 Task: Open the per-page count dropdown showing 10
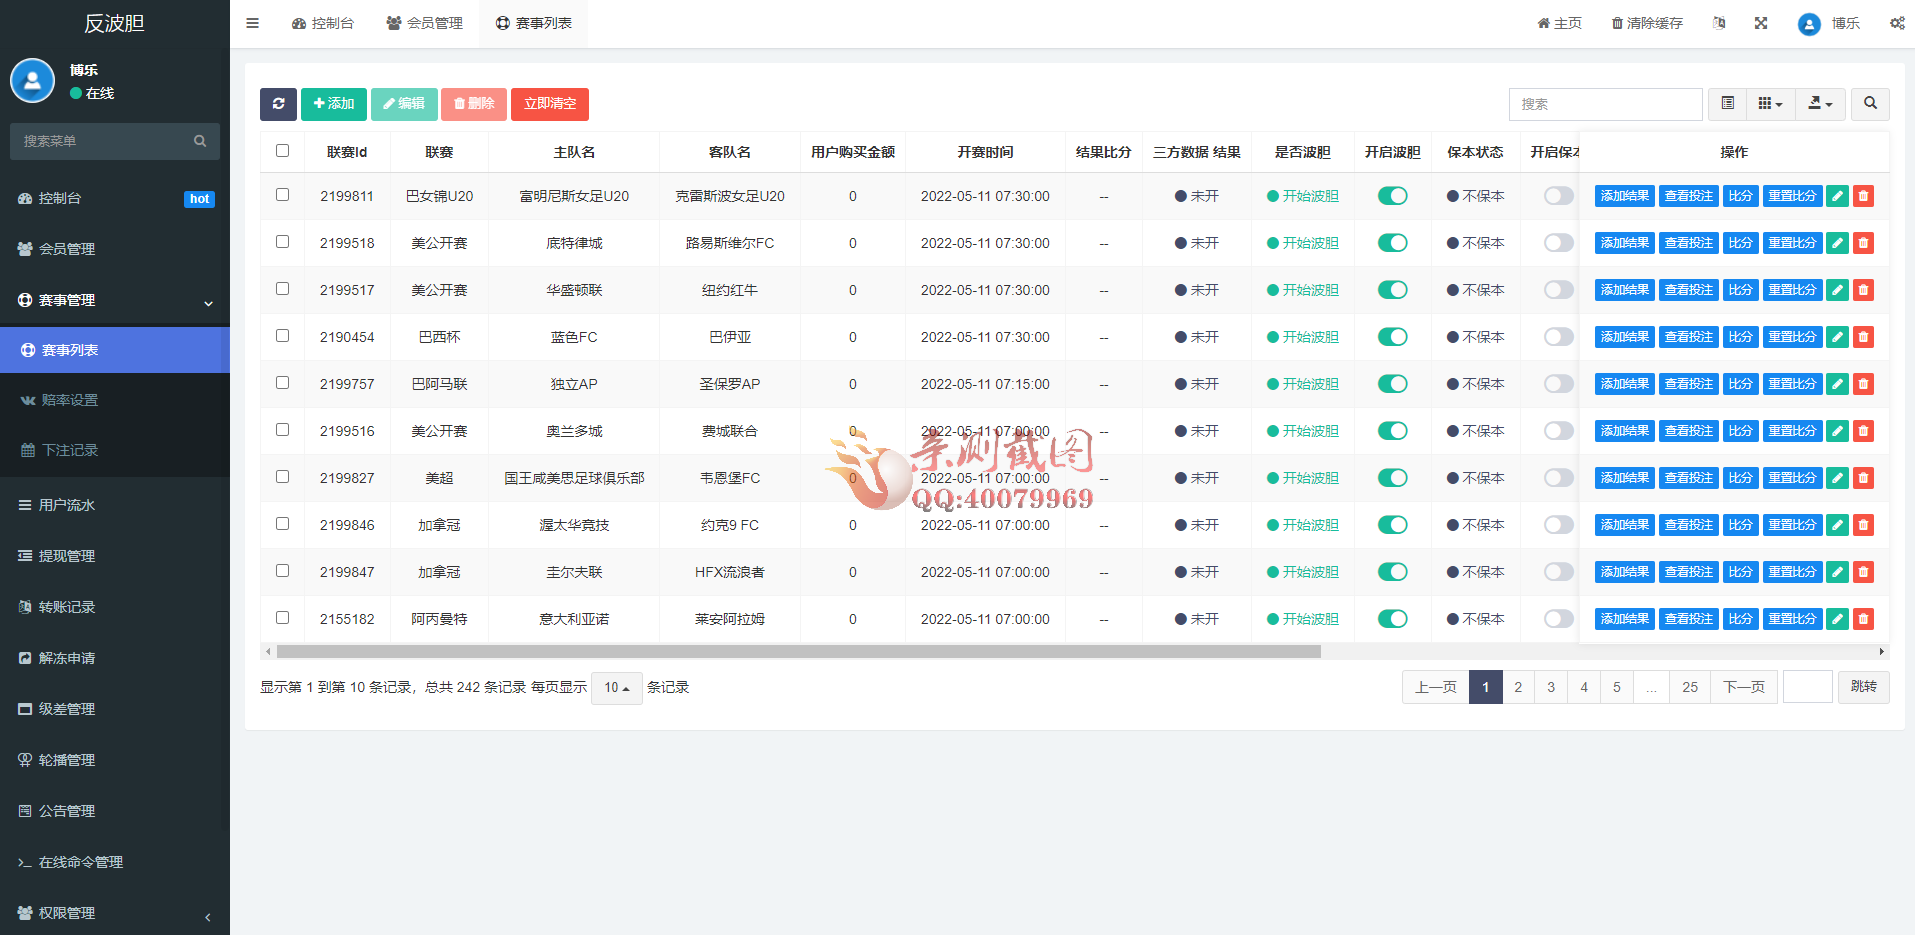616,688
